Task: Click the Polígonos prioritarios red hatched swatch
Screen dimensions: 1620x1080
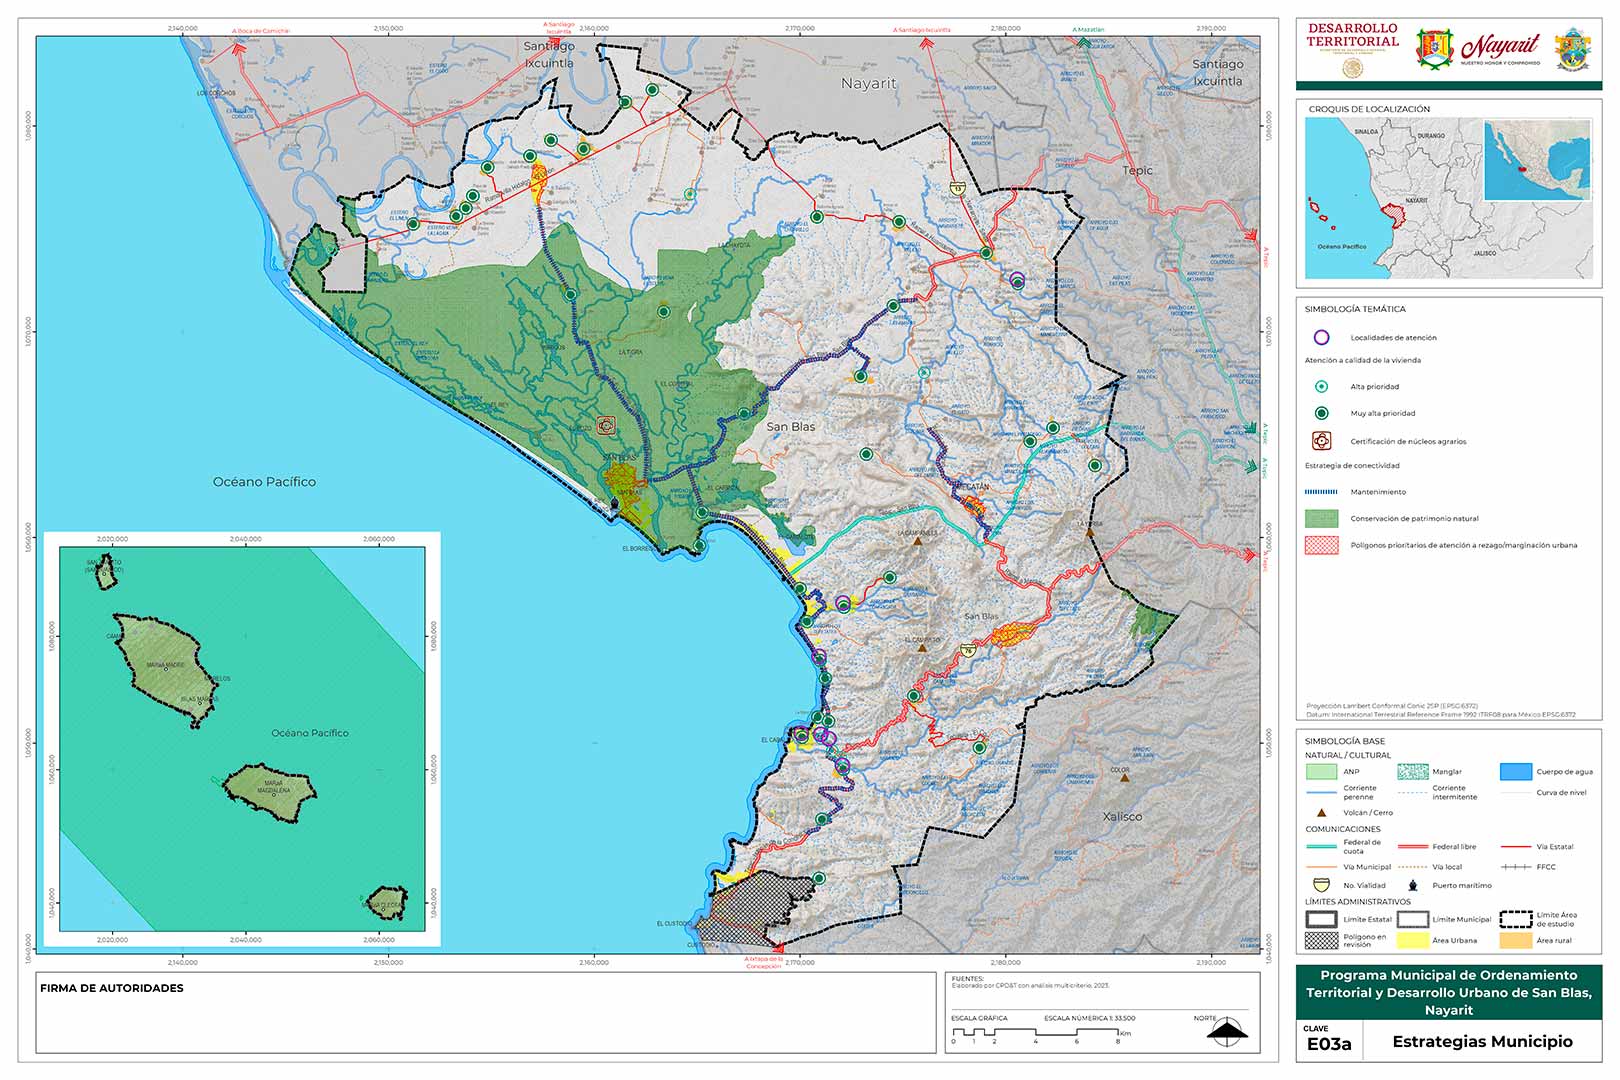Action: point(1321,545)
